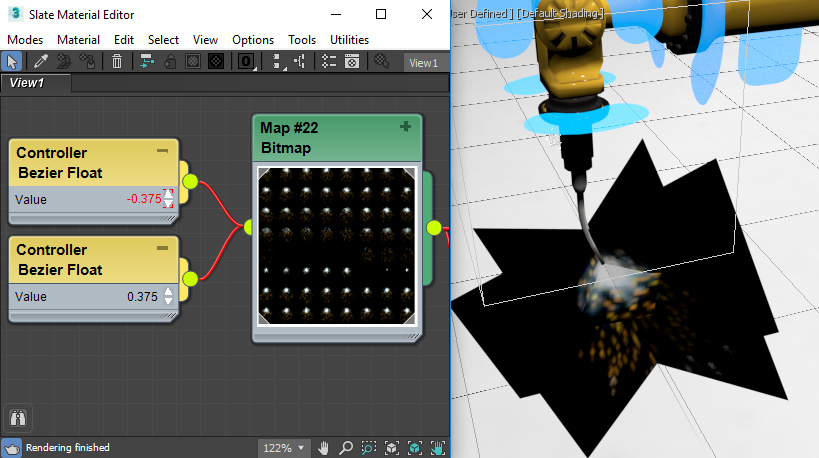Click the Zoom Extents Selected icon

(415, 448)
